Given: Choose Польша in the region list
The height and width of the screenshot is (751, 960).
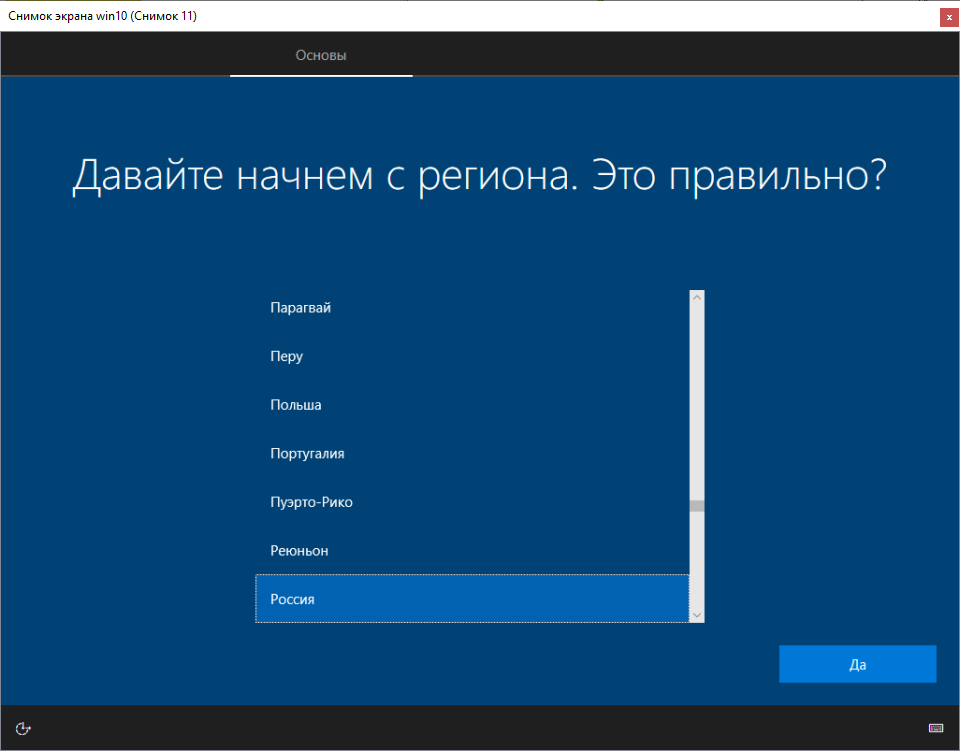Looking at the screenshot, I should [x=472, y=405].
